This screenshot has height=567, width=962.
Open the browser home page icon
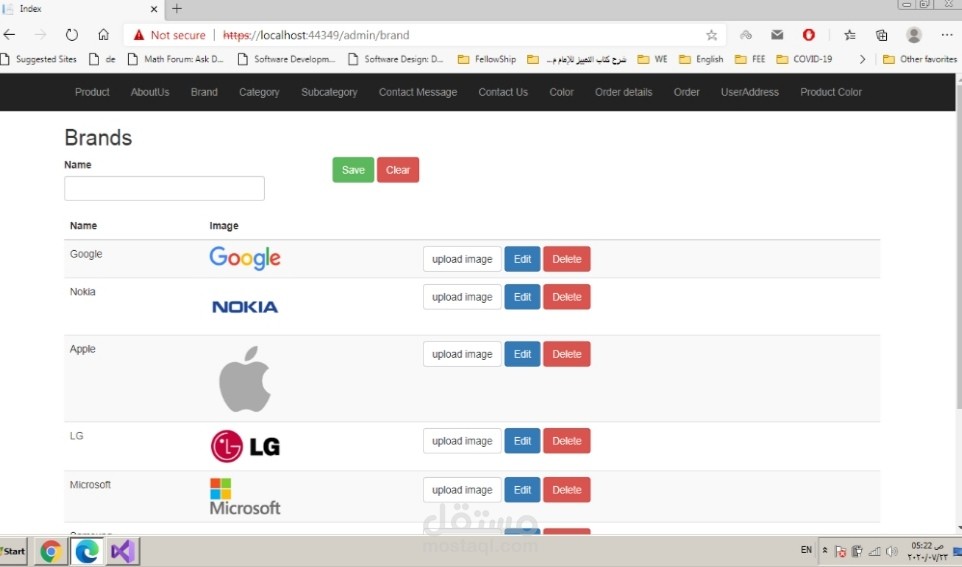click(104, 35)
